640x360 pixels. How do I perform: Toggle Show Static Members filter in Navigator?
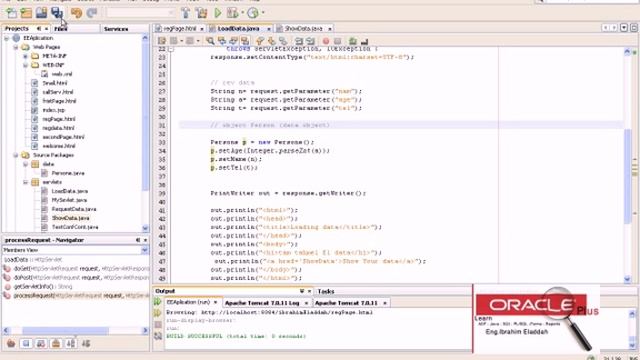[41, 344]
